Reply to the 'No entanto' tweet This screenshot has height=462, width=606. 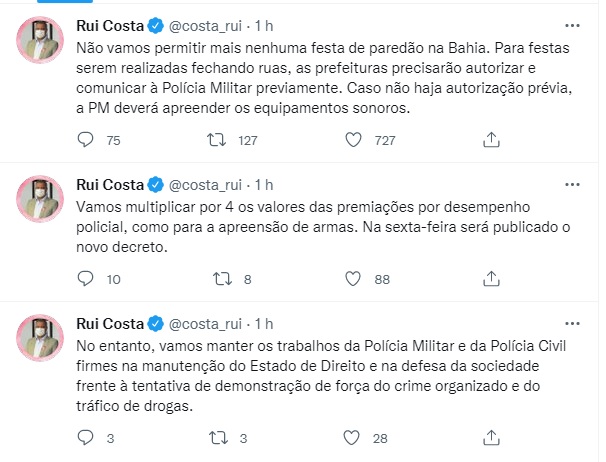point(84,437)
